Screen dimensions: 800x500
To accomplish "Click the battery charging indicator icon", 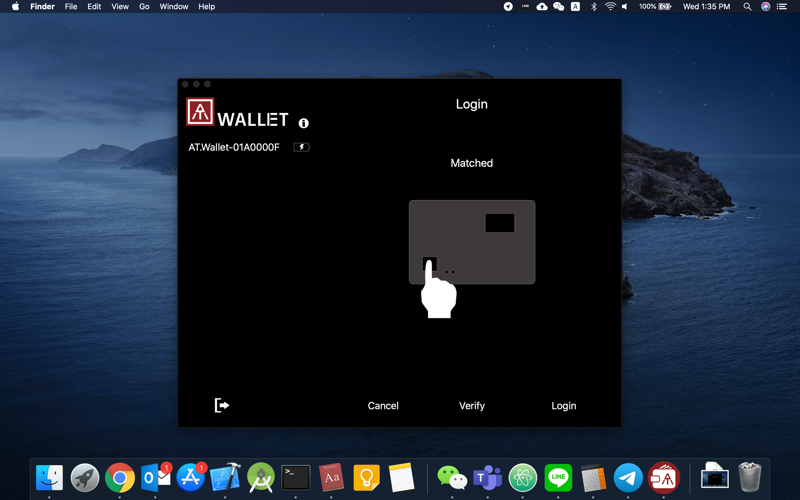I will pyautogui.click(x=301, y=147).
